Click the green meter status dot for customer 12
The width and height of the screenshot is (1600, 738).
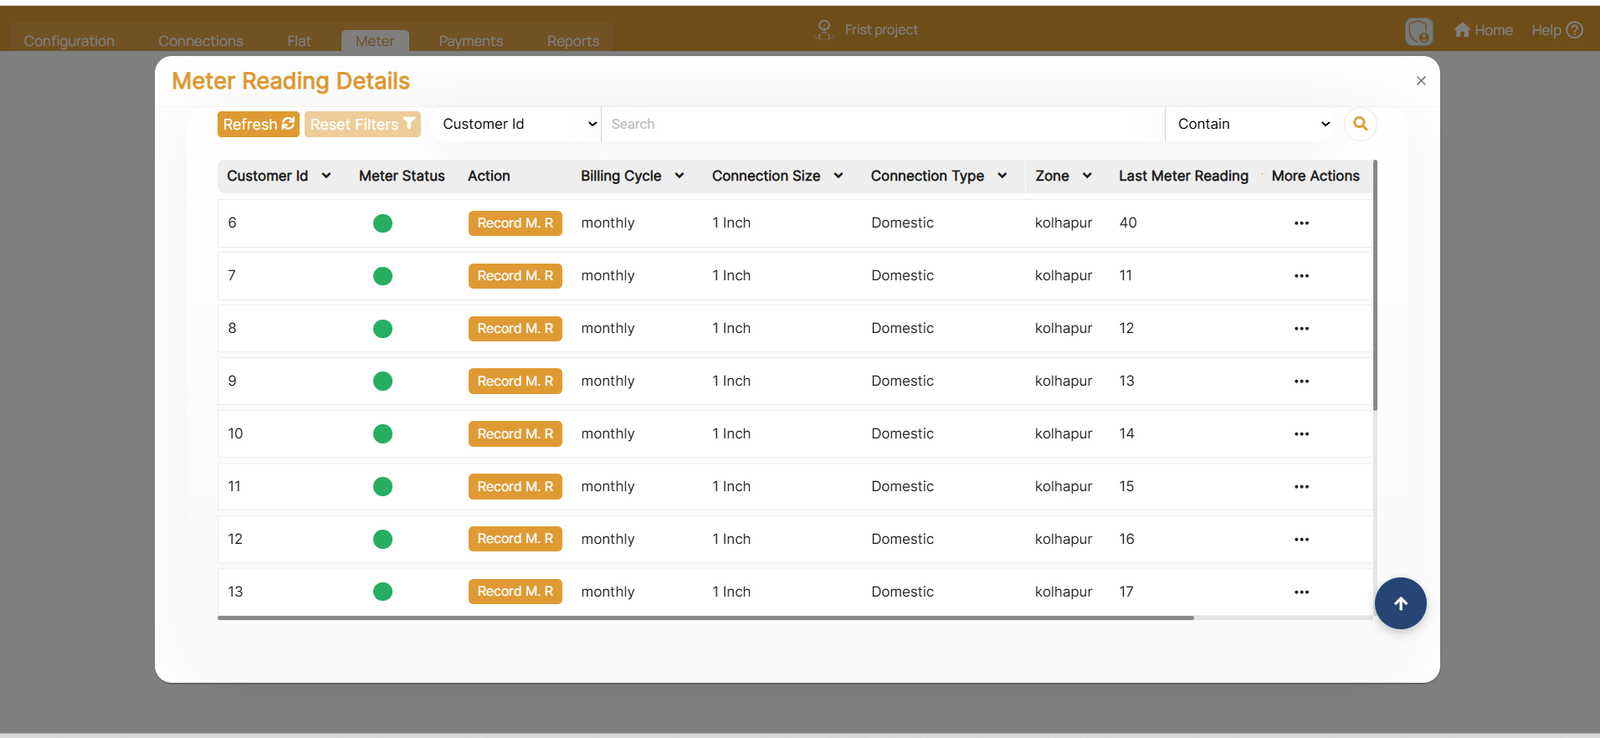pos(382,539)
